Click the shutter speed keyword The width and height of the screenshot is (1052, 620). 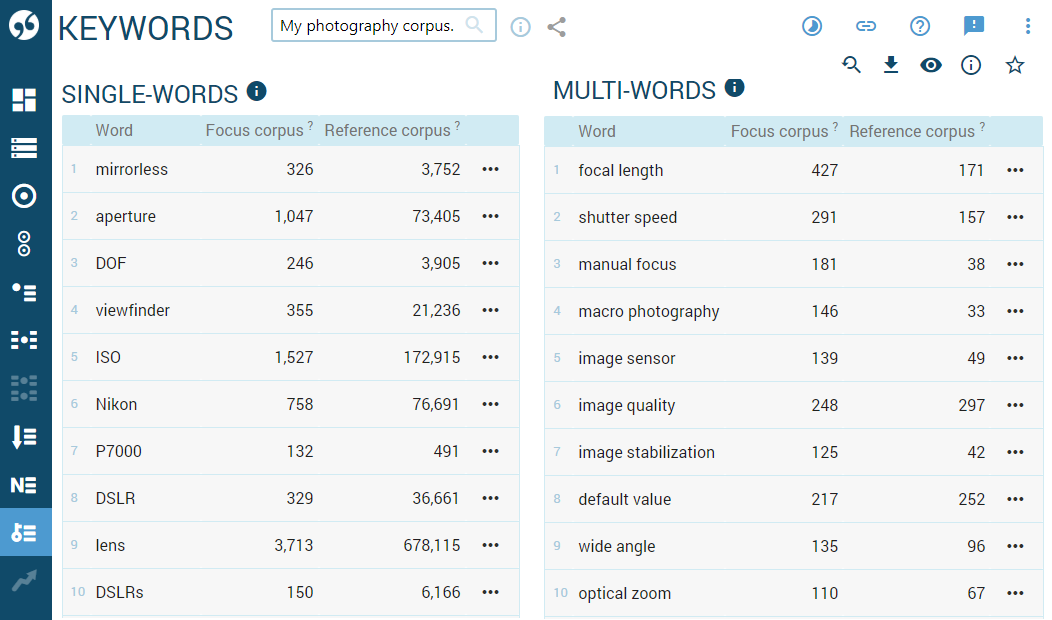[626, 217]
